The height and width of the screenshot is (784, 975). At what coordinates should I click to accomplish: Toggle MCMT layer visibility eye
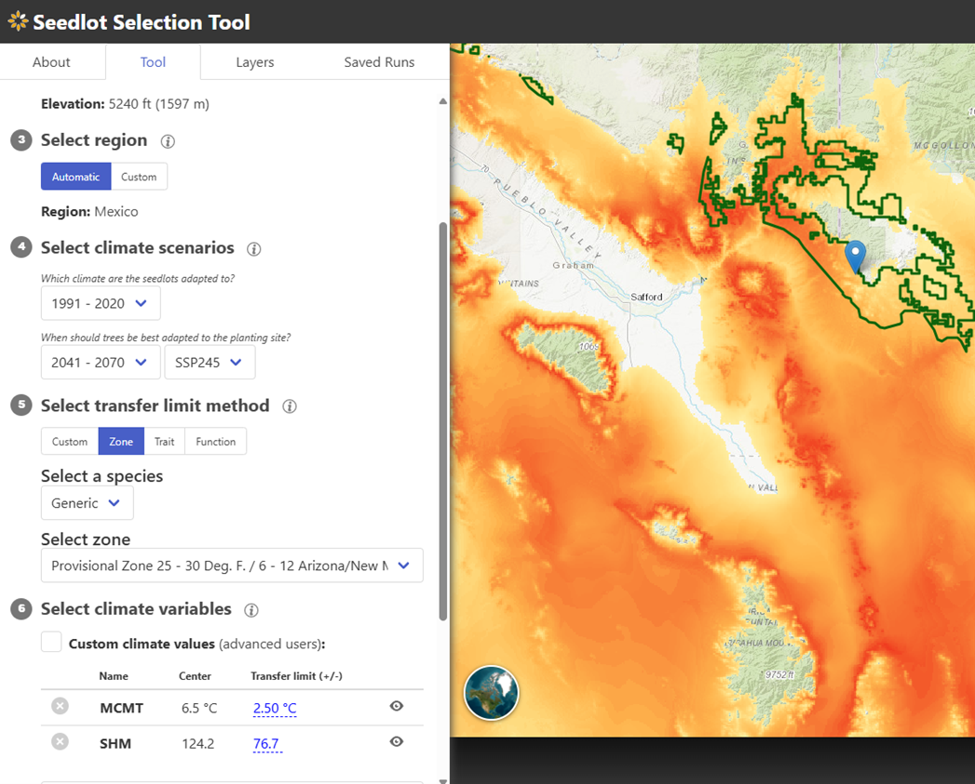(396, 706)
